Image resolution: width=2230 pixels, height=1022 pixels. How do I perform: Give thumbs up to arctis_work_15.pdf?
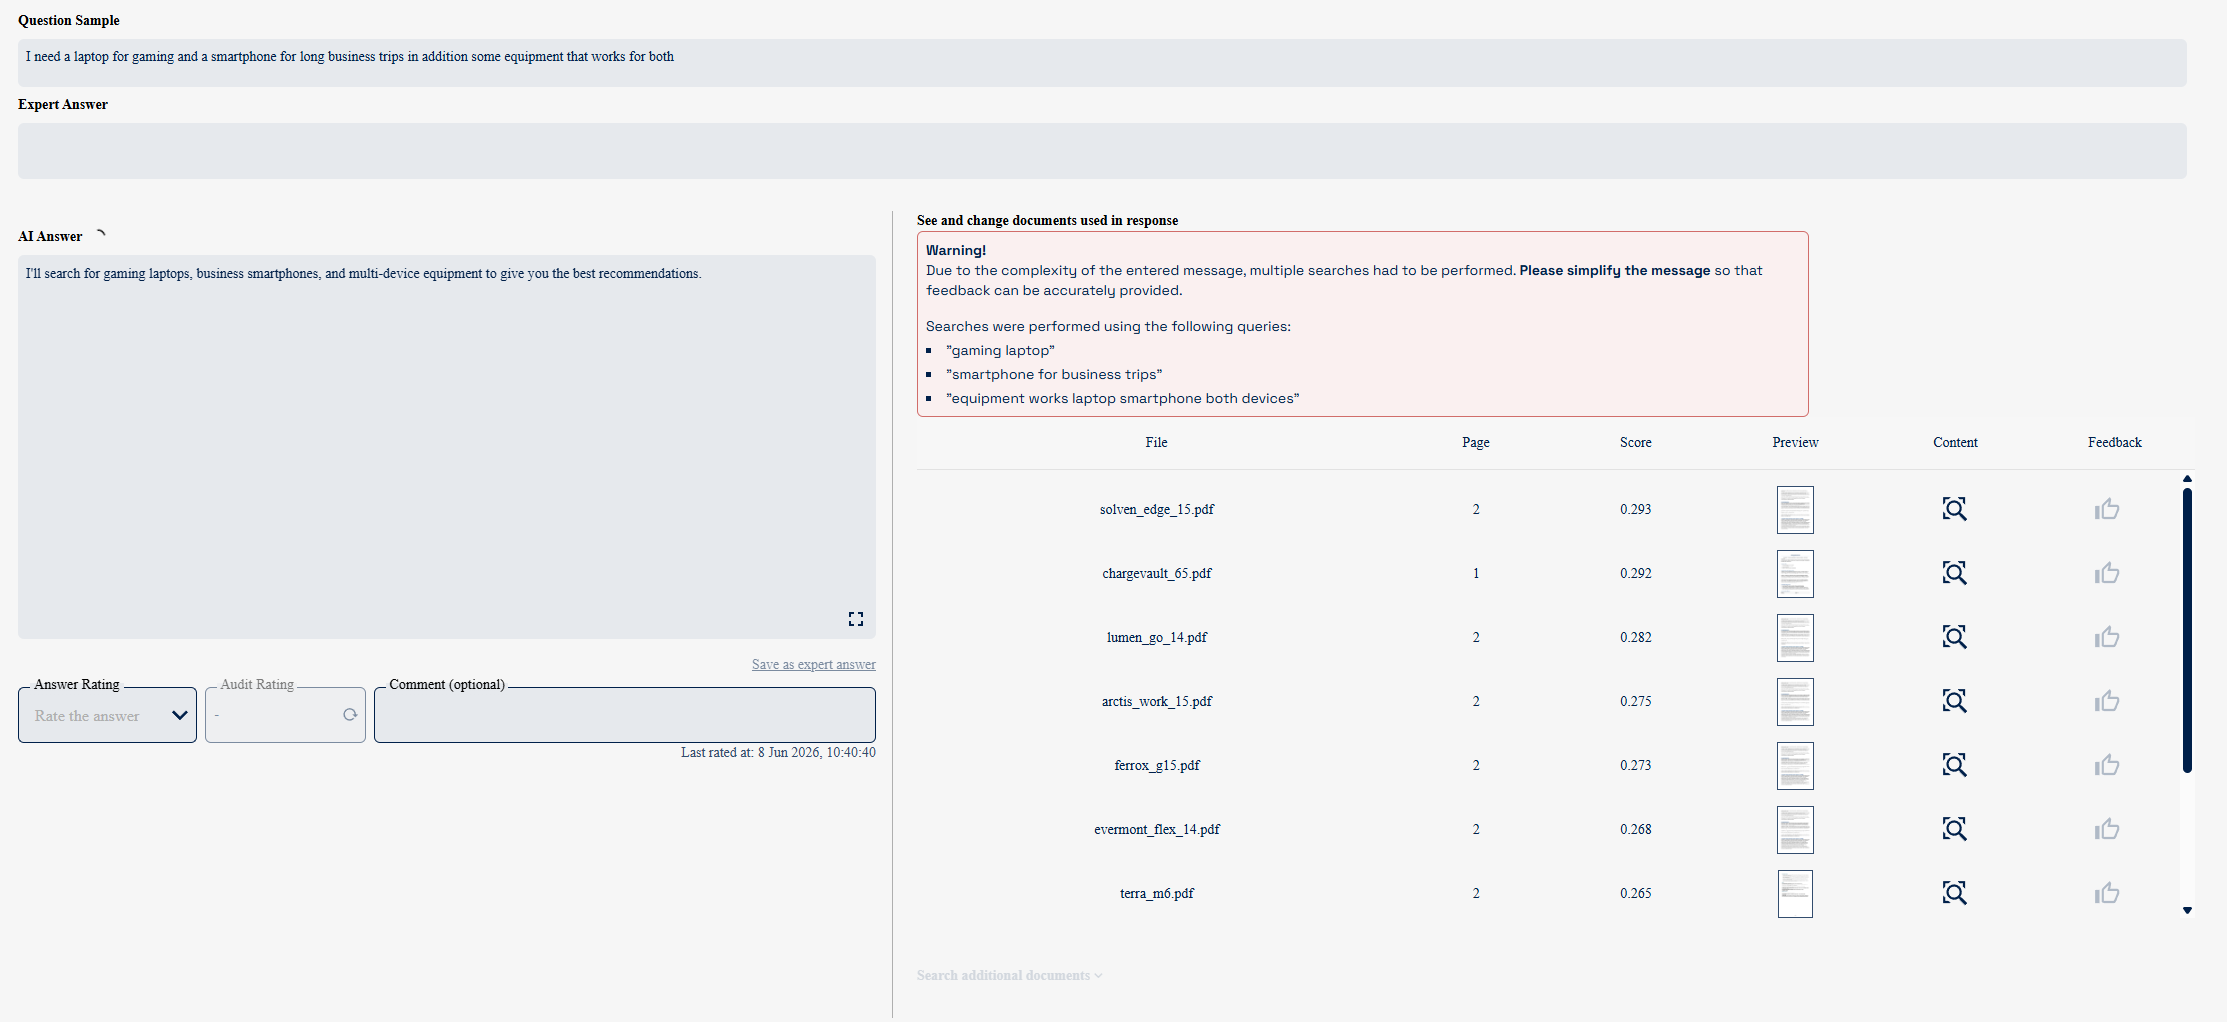[x=2107, y=701]
